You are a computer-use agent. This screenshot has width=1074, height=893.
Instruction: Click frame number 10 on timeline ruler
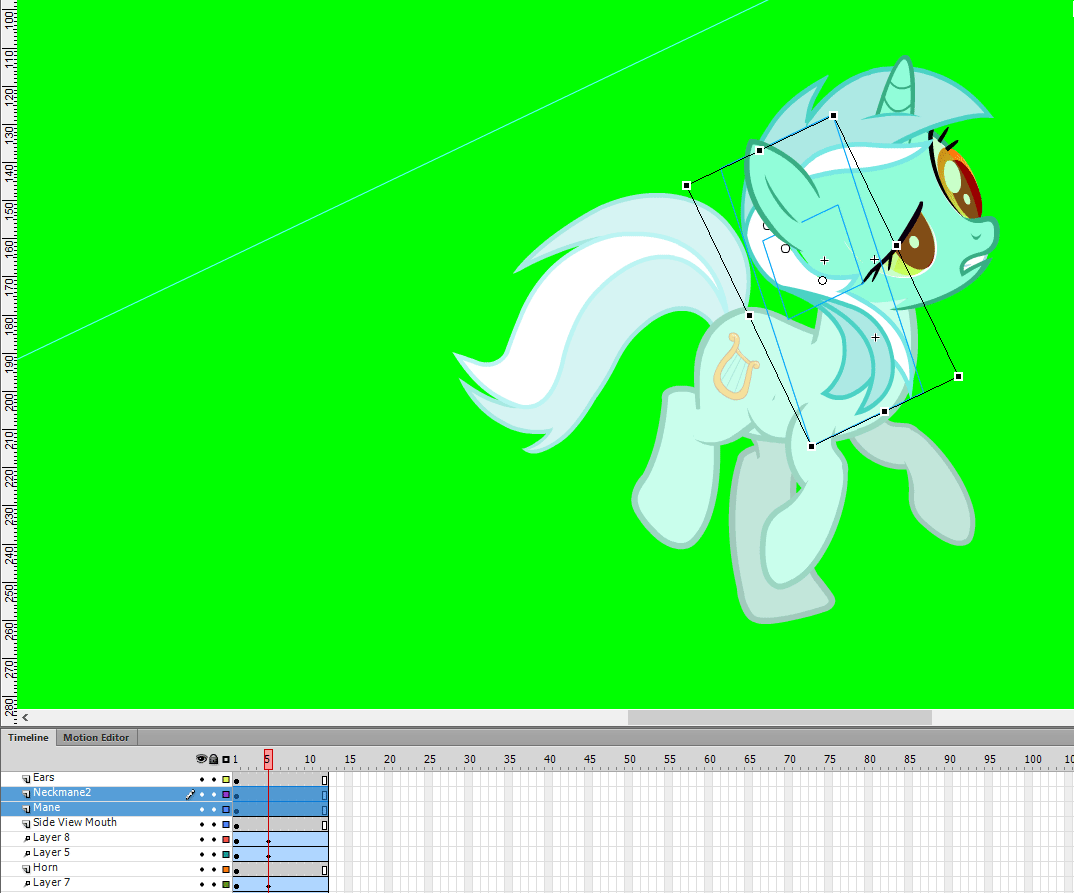(x=310, y=759)
